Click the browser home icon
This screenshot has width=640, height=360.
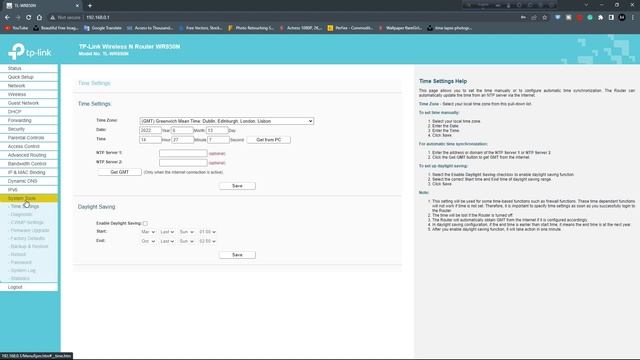click(39, 18)
